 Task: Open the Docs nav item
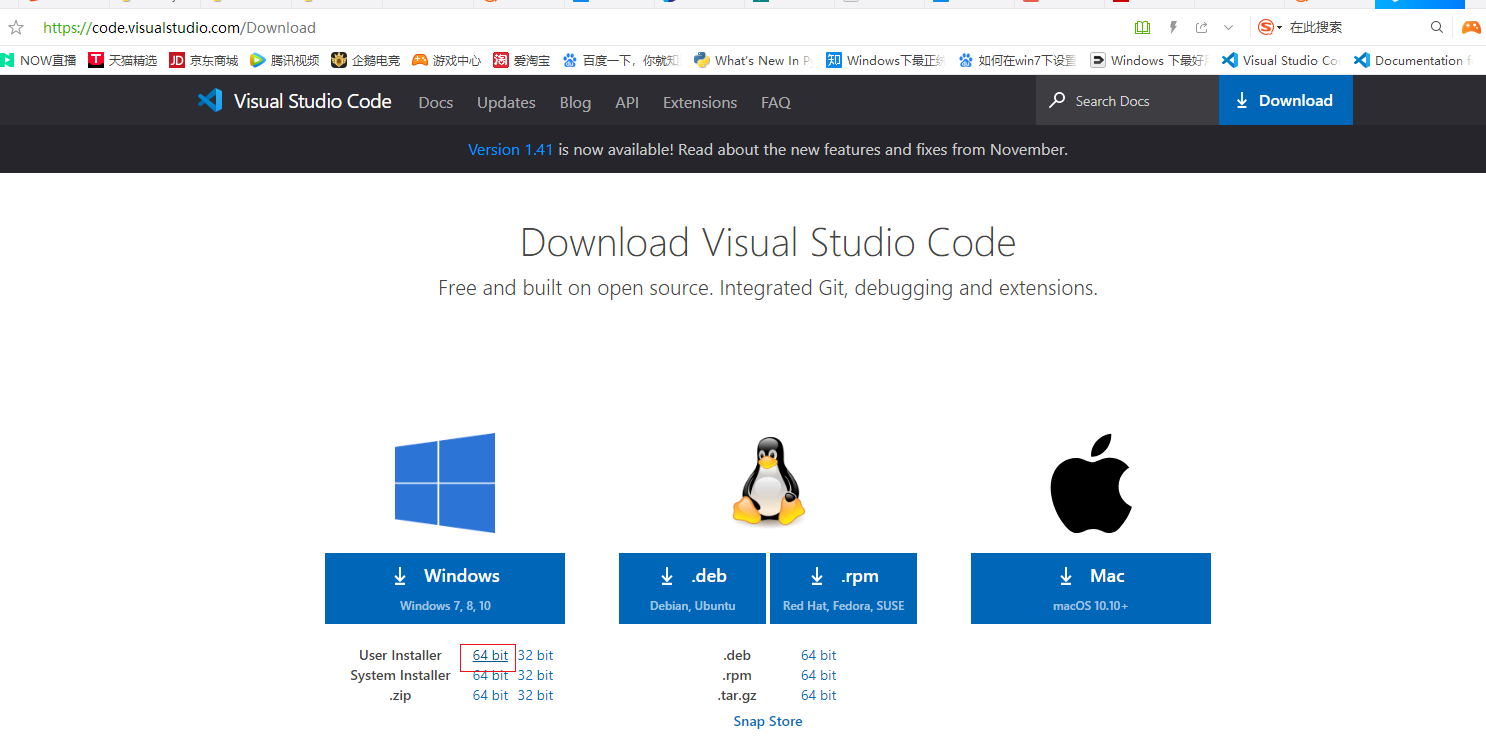(436, 102)
